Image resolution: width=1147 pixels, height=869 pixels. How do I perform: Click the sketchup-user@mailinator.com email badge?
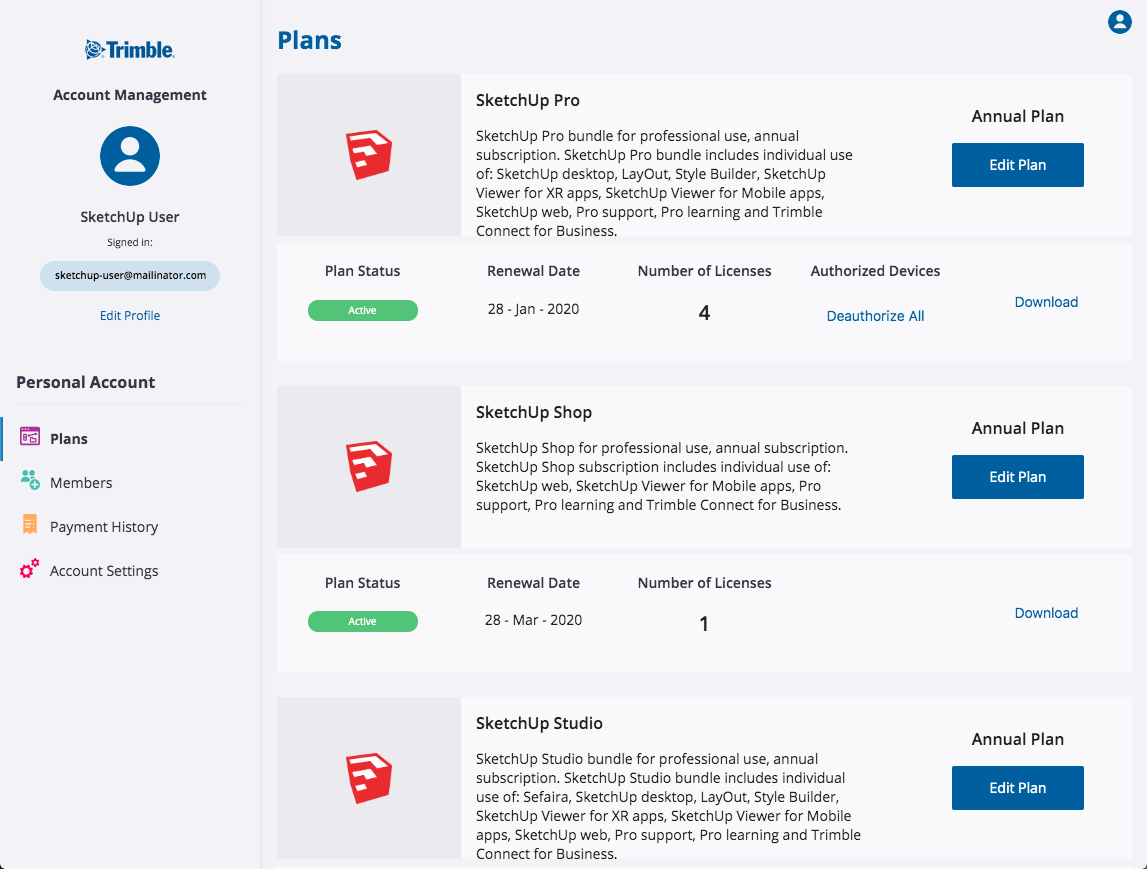(x=129, y=276)
